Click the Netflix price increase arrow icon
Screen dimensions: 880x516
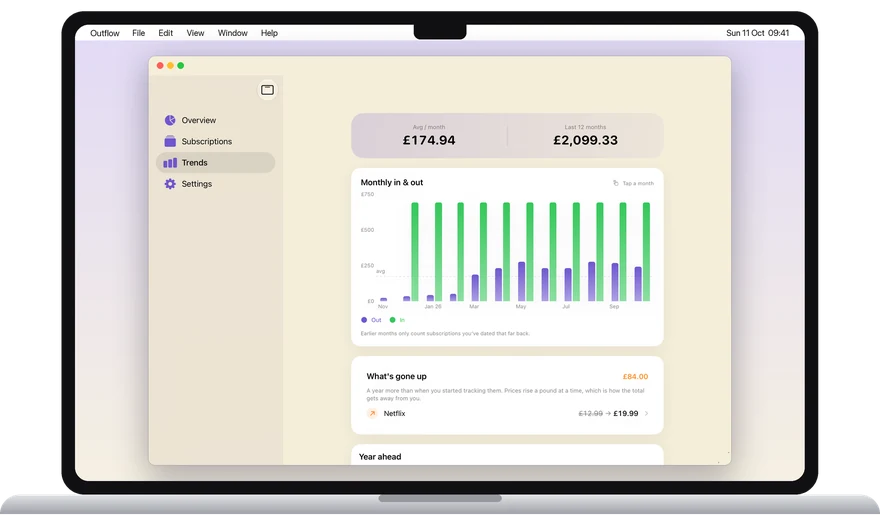click(x=372, y=413)
